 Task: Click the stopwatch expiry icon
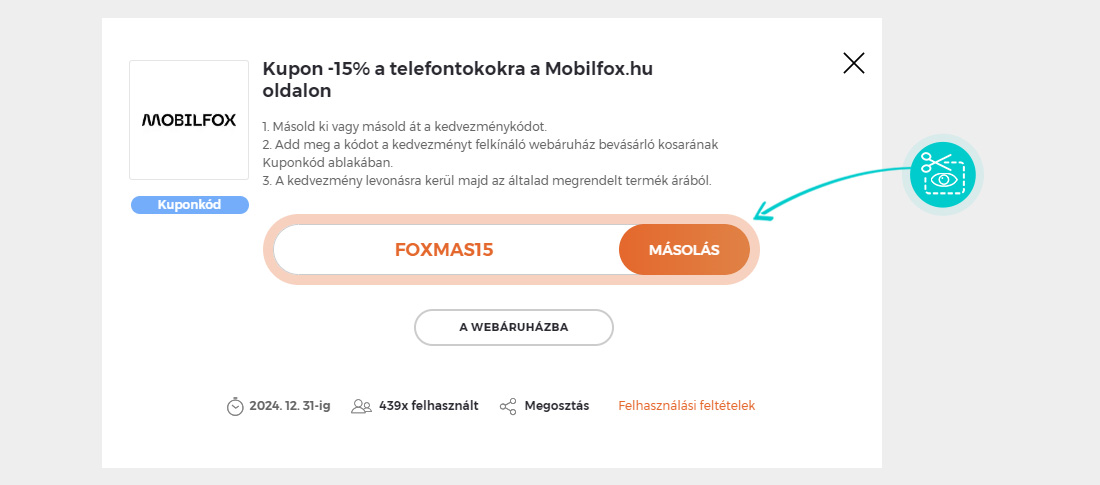pyautogui.click(x=235, y=406)
